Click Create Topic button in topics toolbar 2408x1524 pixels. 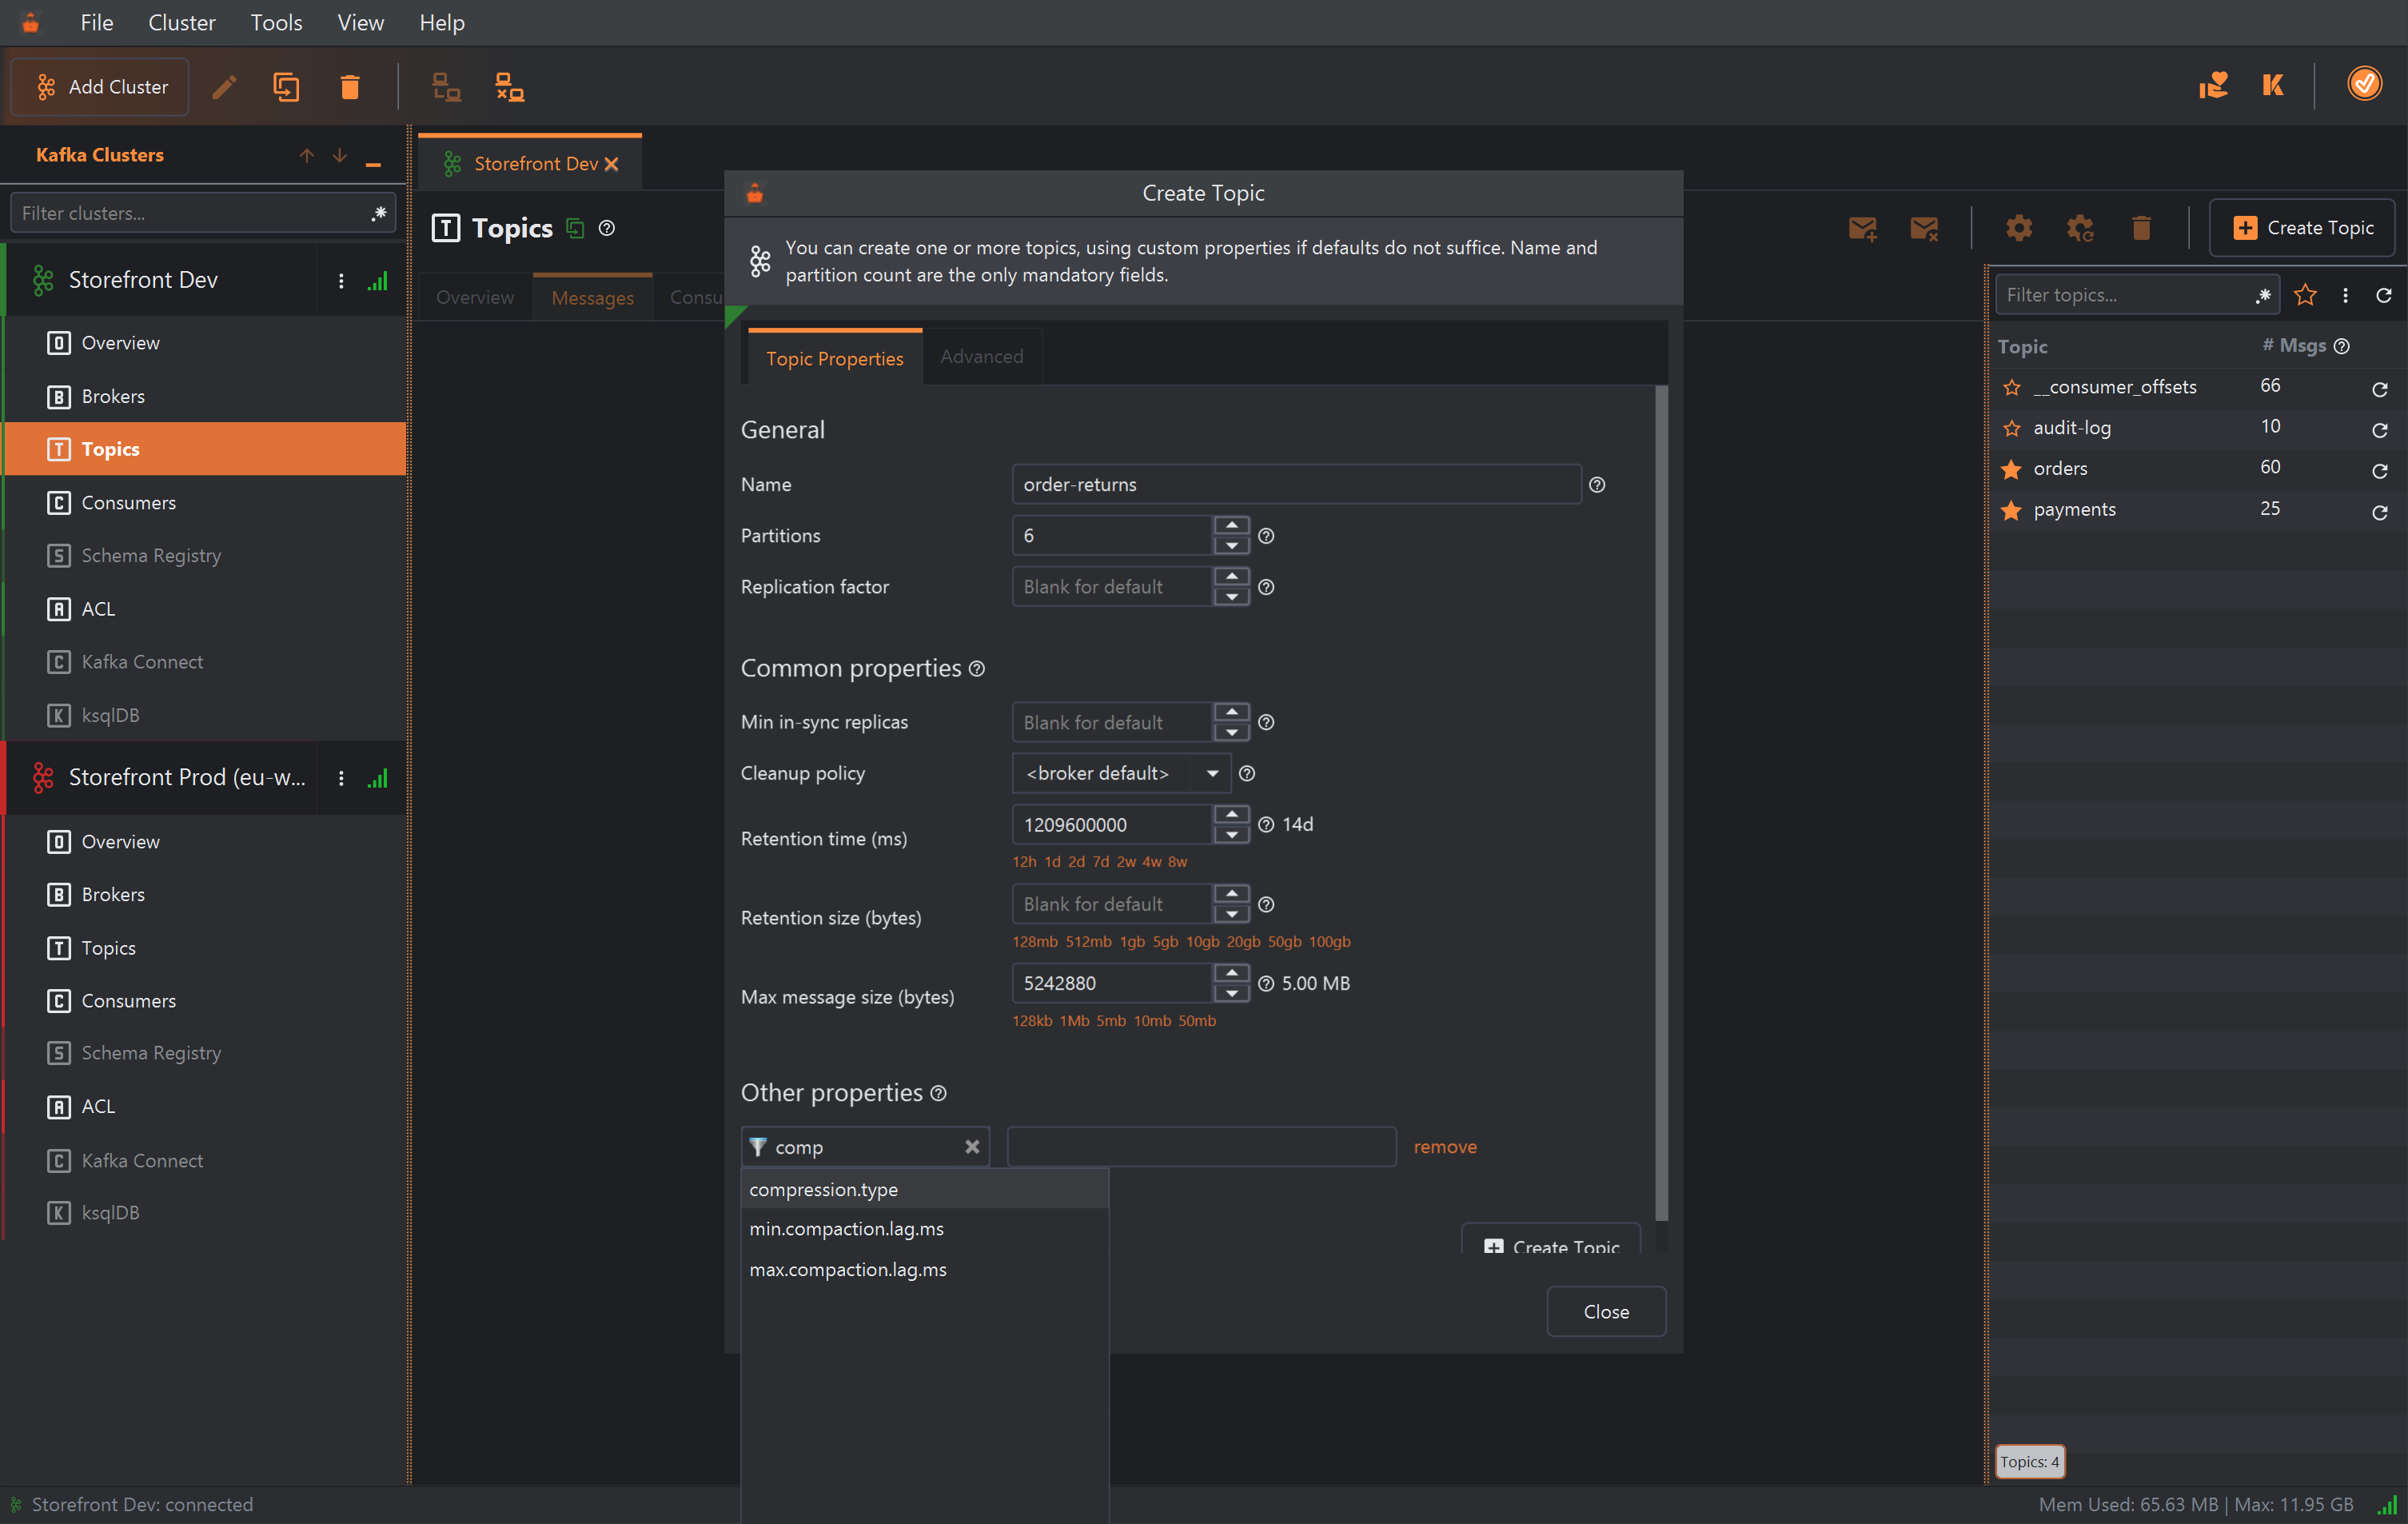(x=2302, y=228)
